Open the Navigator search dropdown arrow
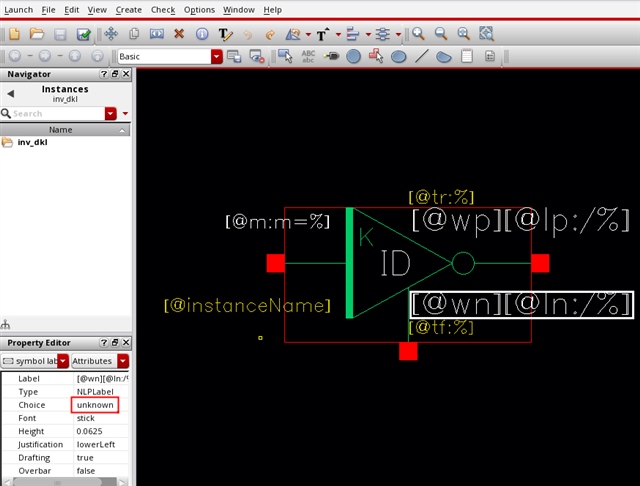 click(x=111, y=114)
